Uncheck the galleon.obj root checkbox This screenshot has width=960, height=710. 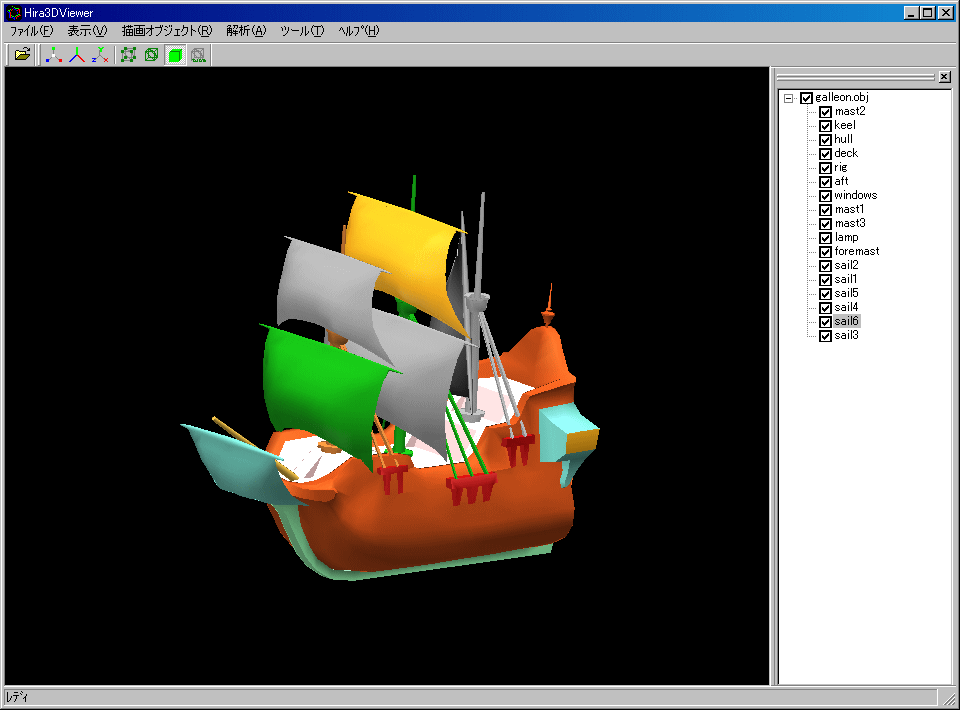tap(806, 98)
